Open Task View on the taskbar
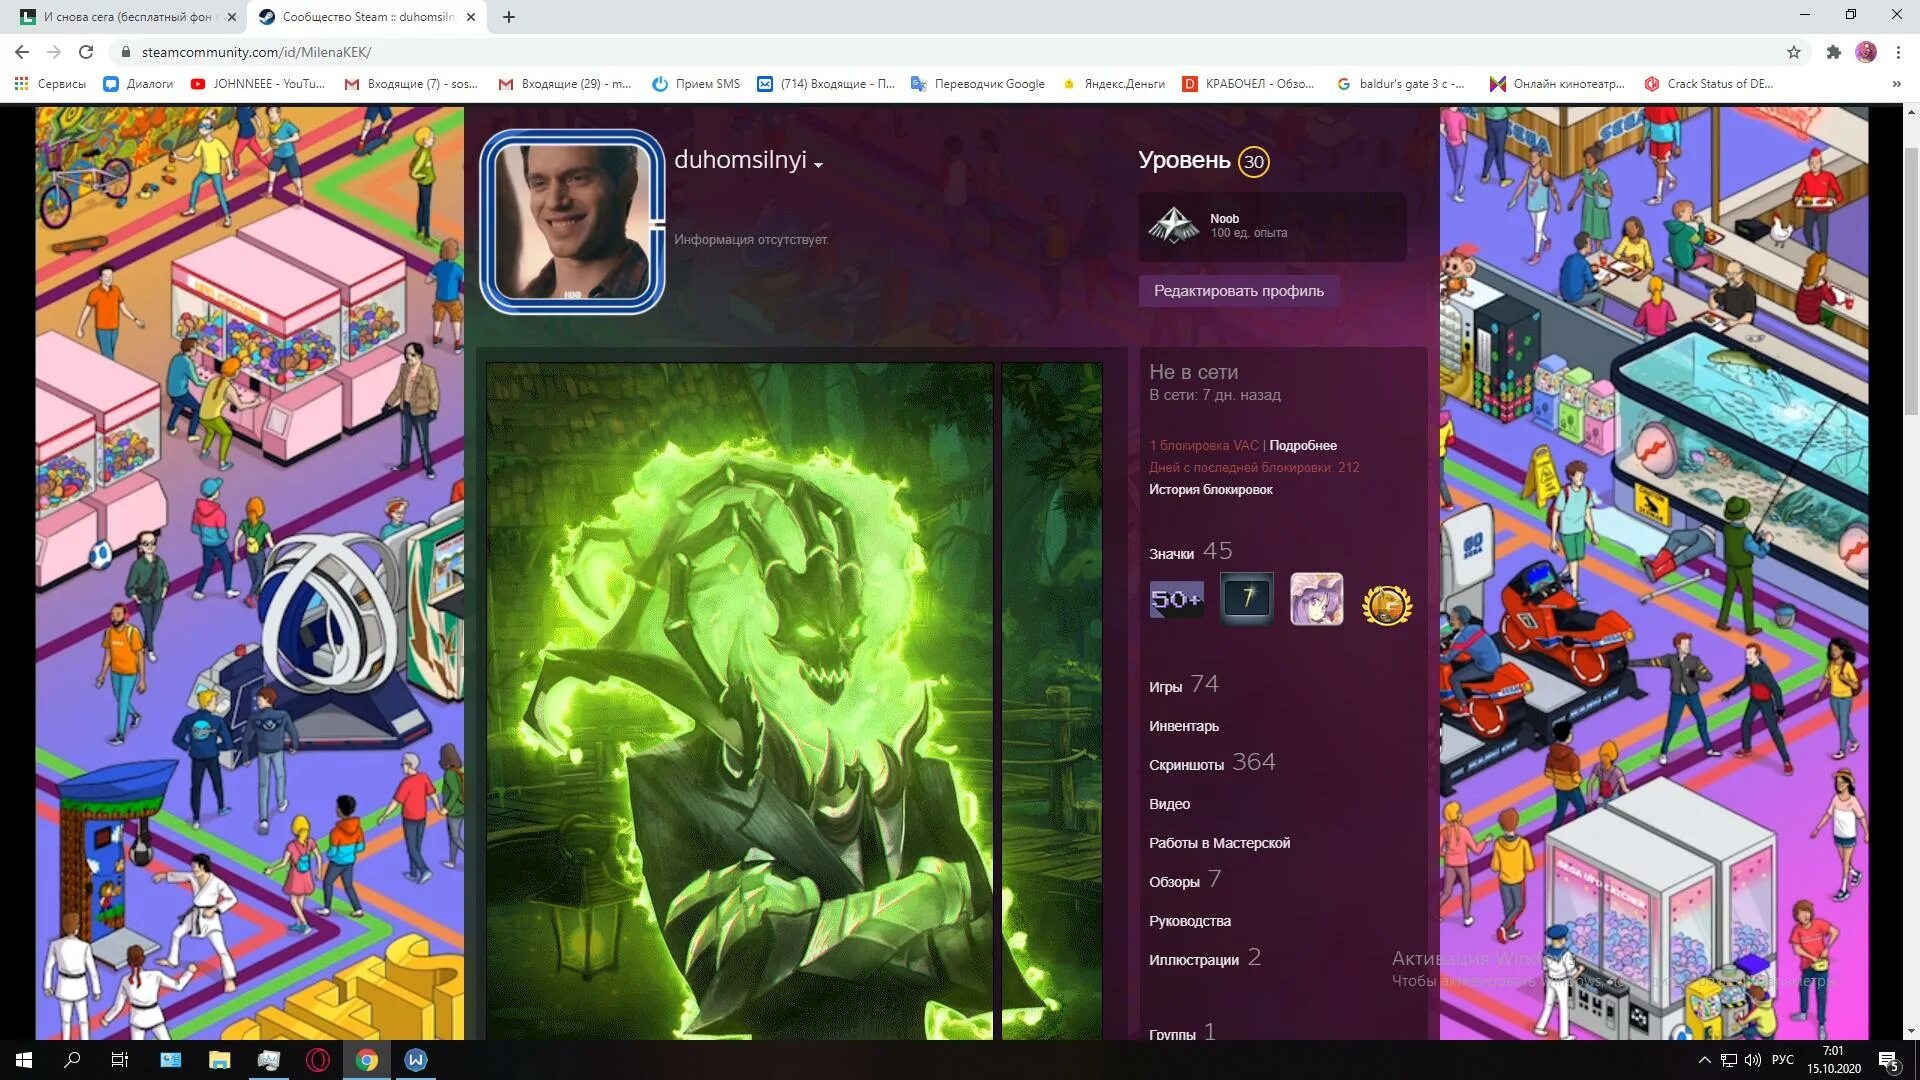This screenshot has height=1080, width=1920. pyautogui.click(x=120, y=1060)
